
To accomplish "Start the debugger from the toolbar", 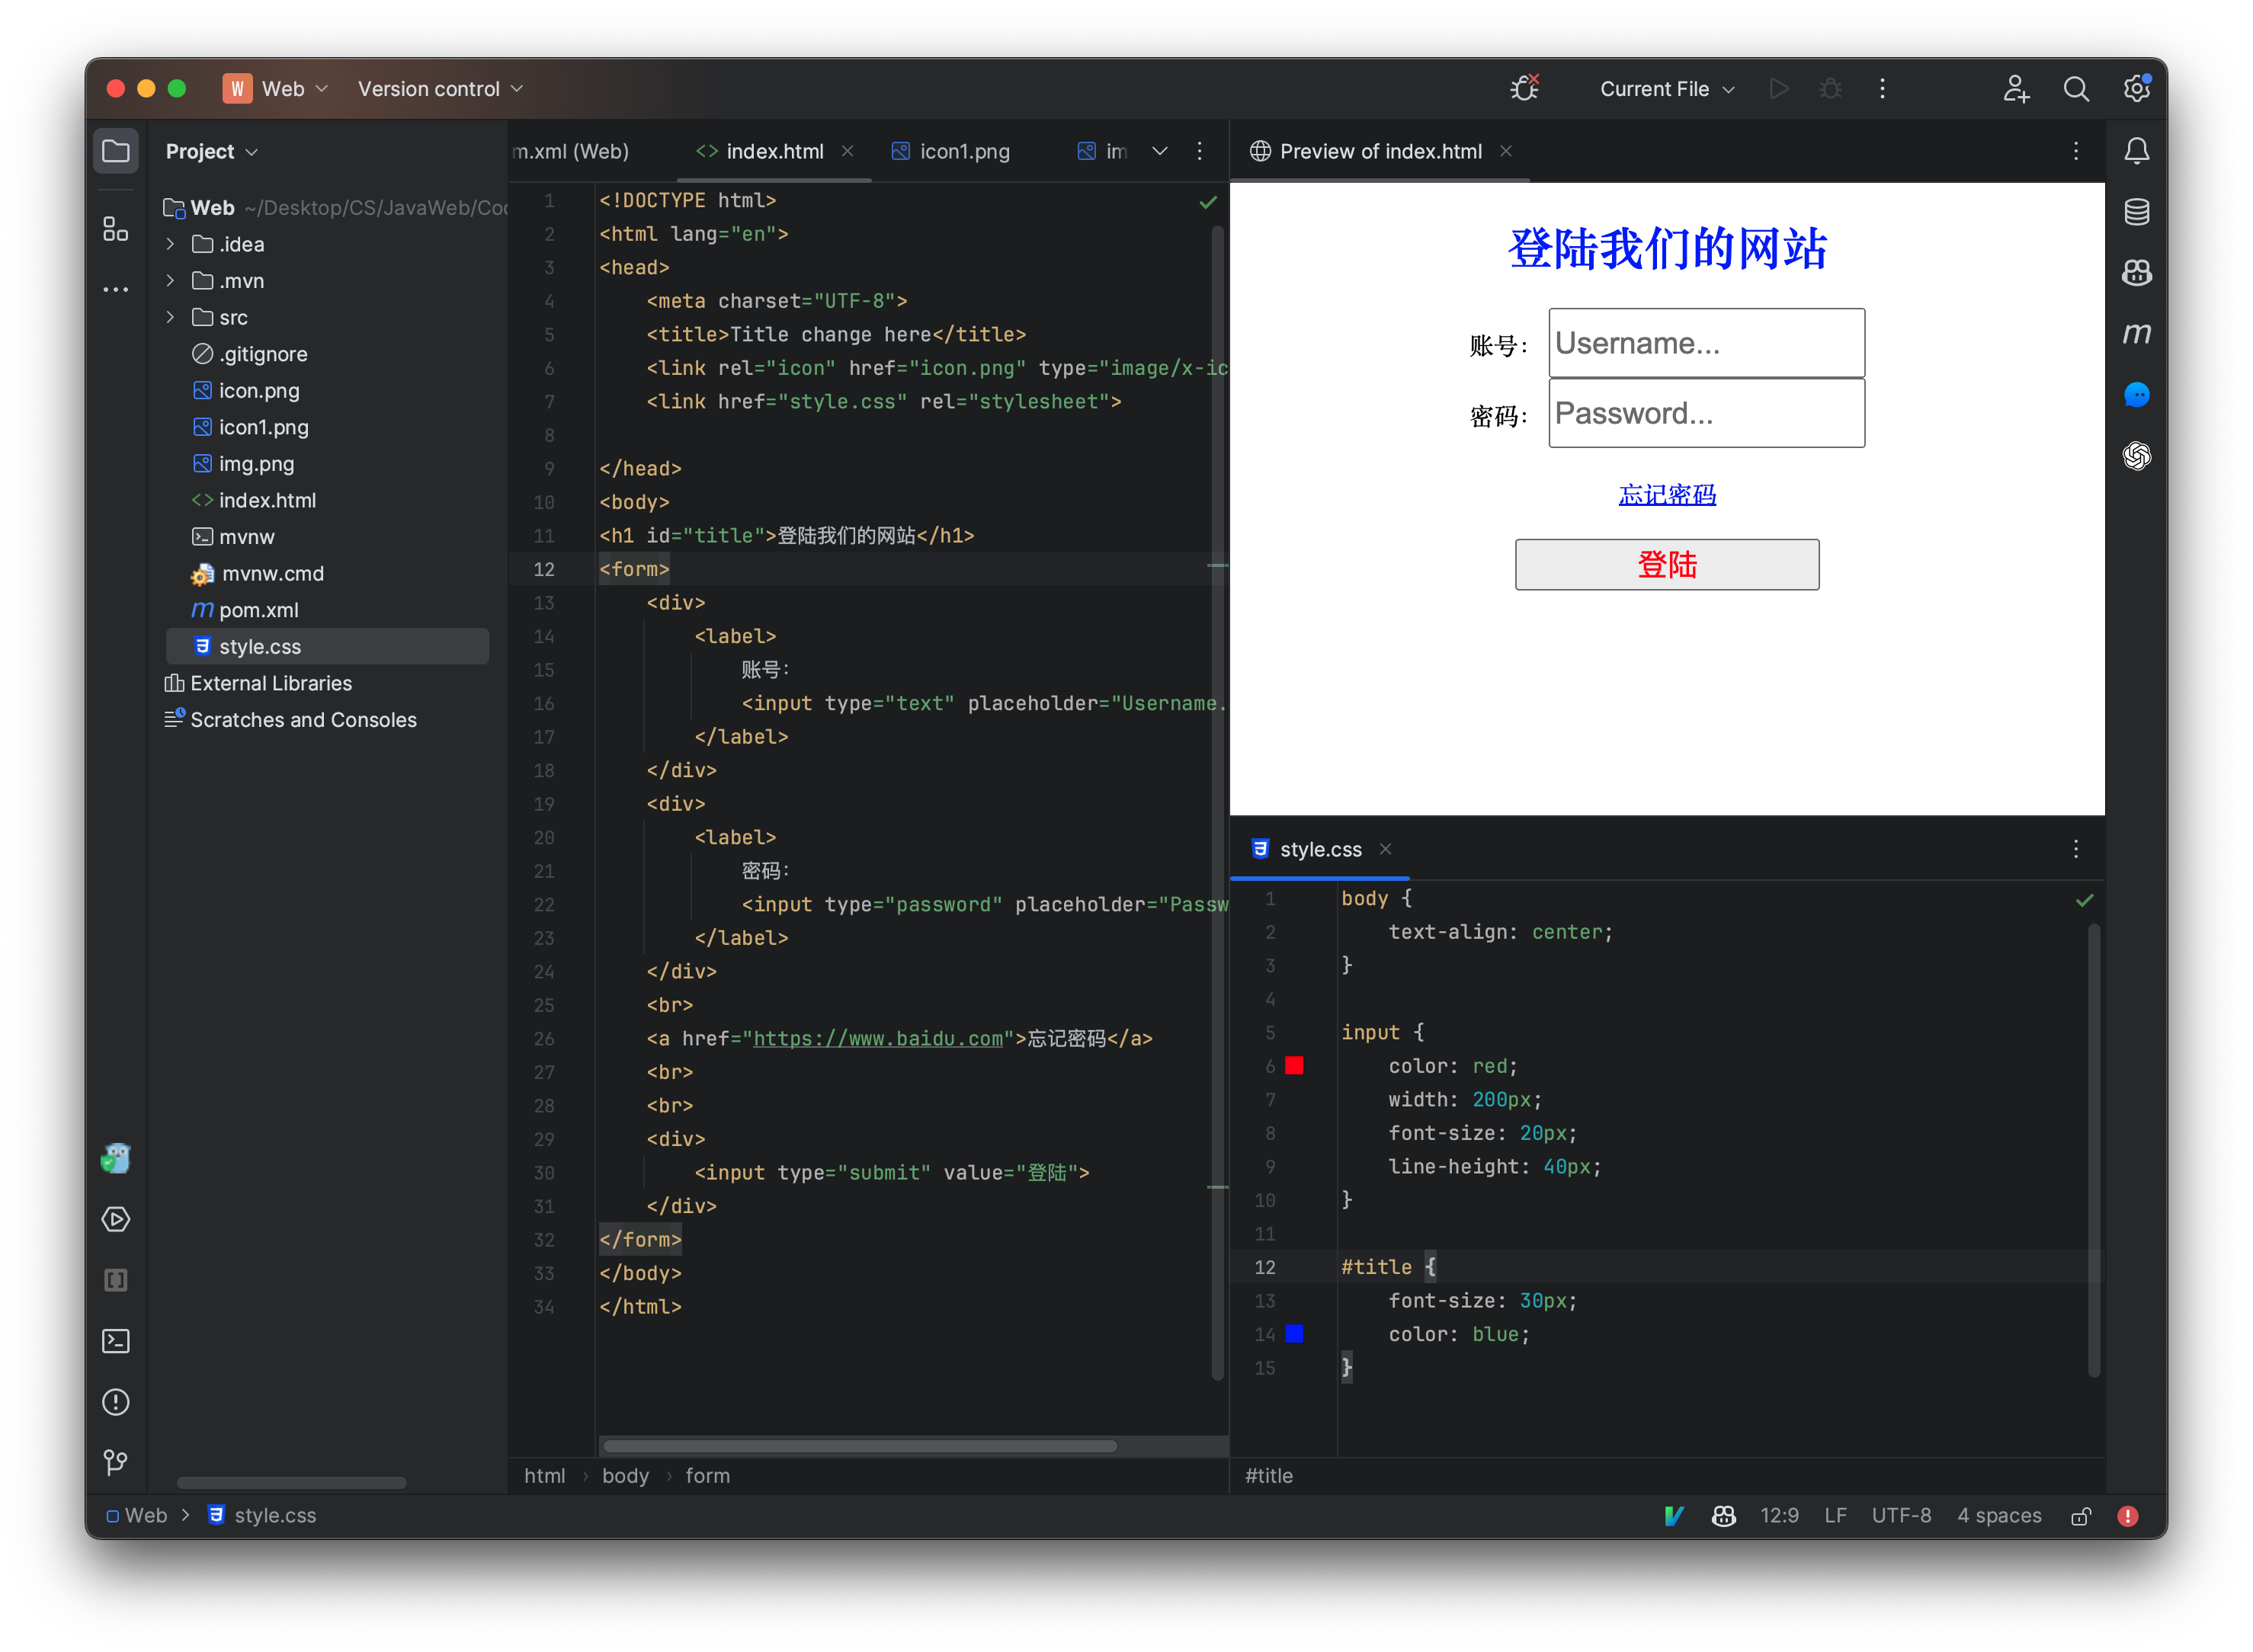I will 1830,88.
